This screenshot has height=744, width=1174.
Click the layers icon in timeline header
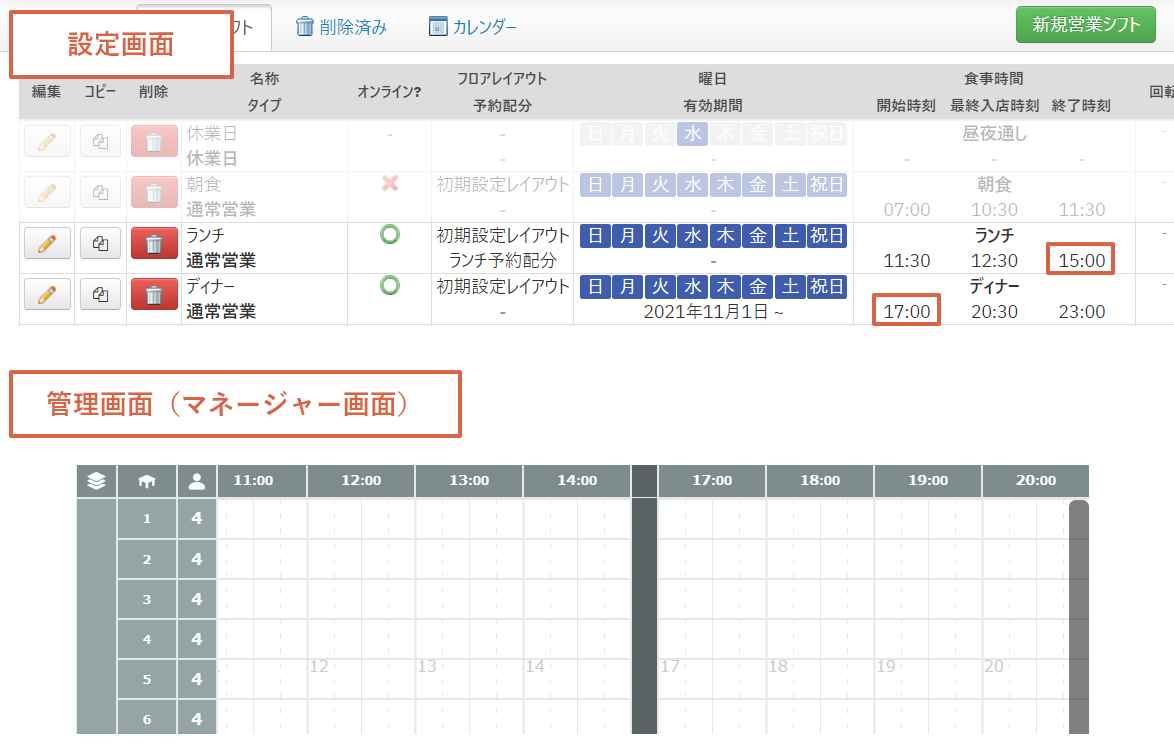point(96,481)
